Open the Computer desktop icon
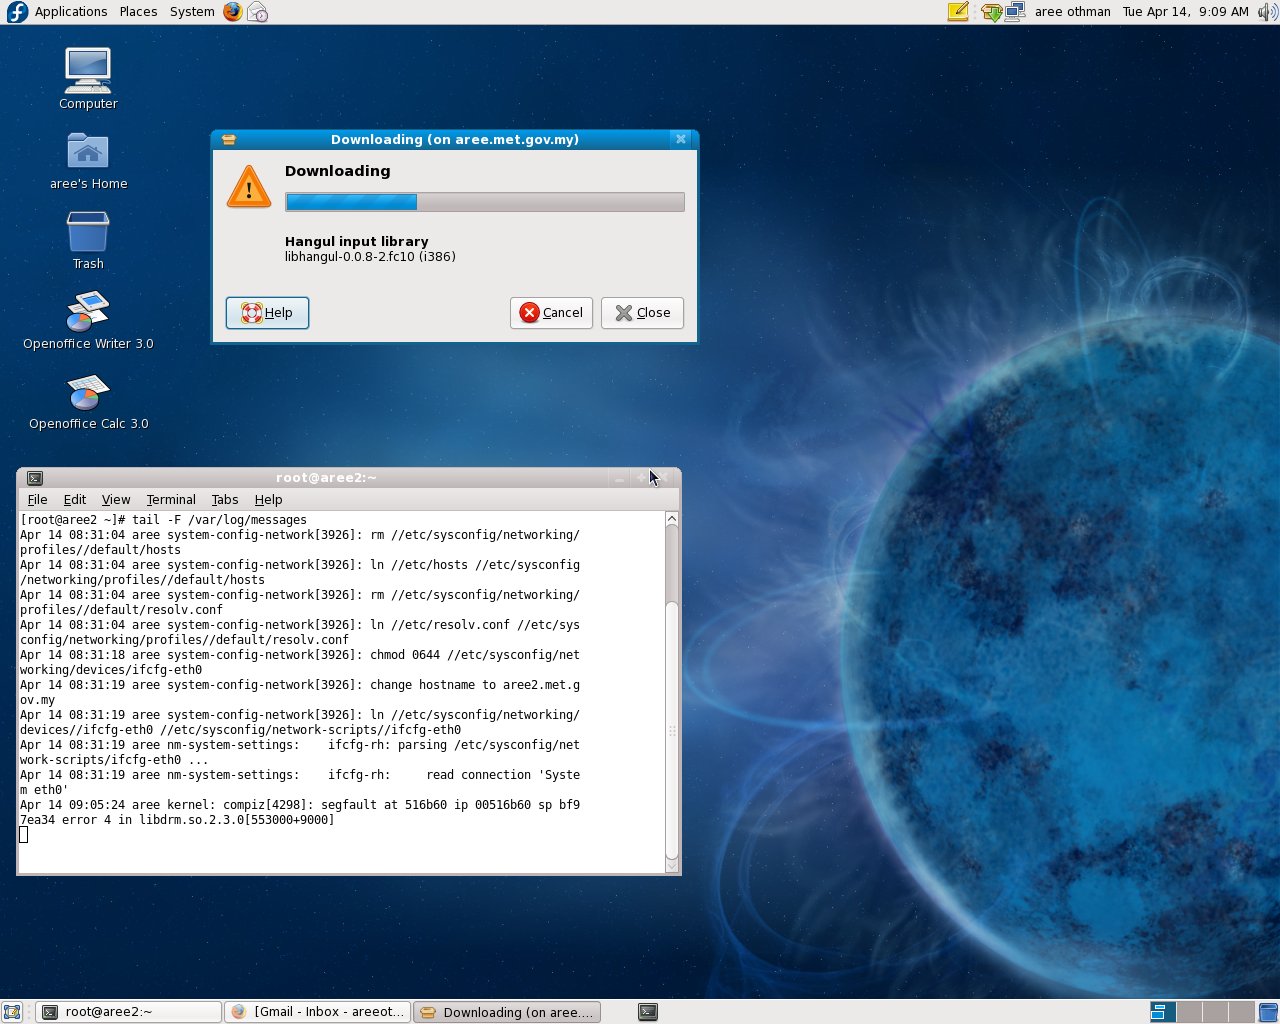Viewport: 1280px width, 1024px height. coord(88,72)
